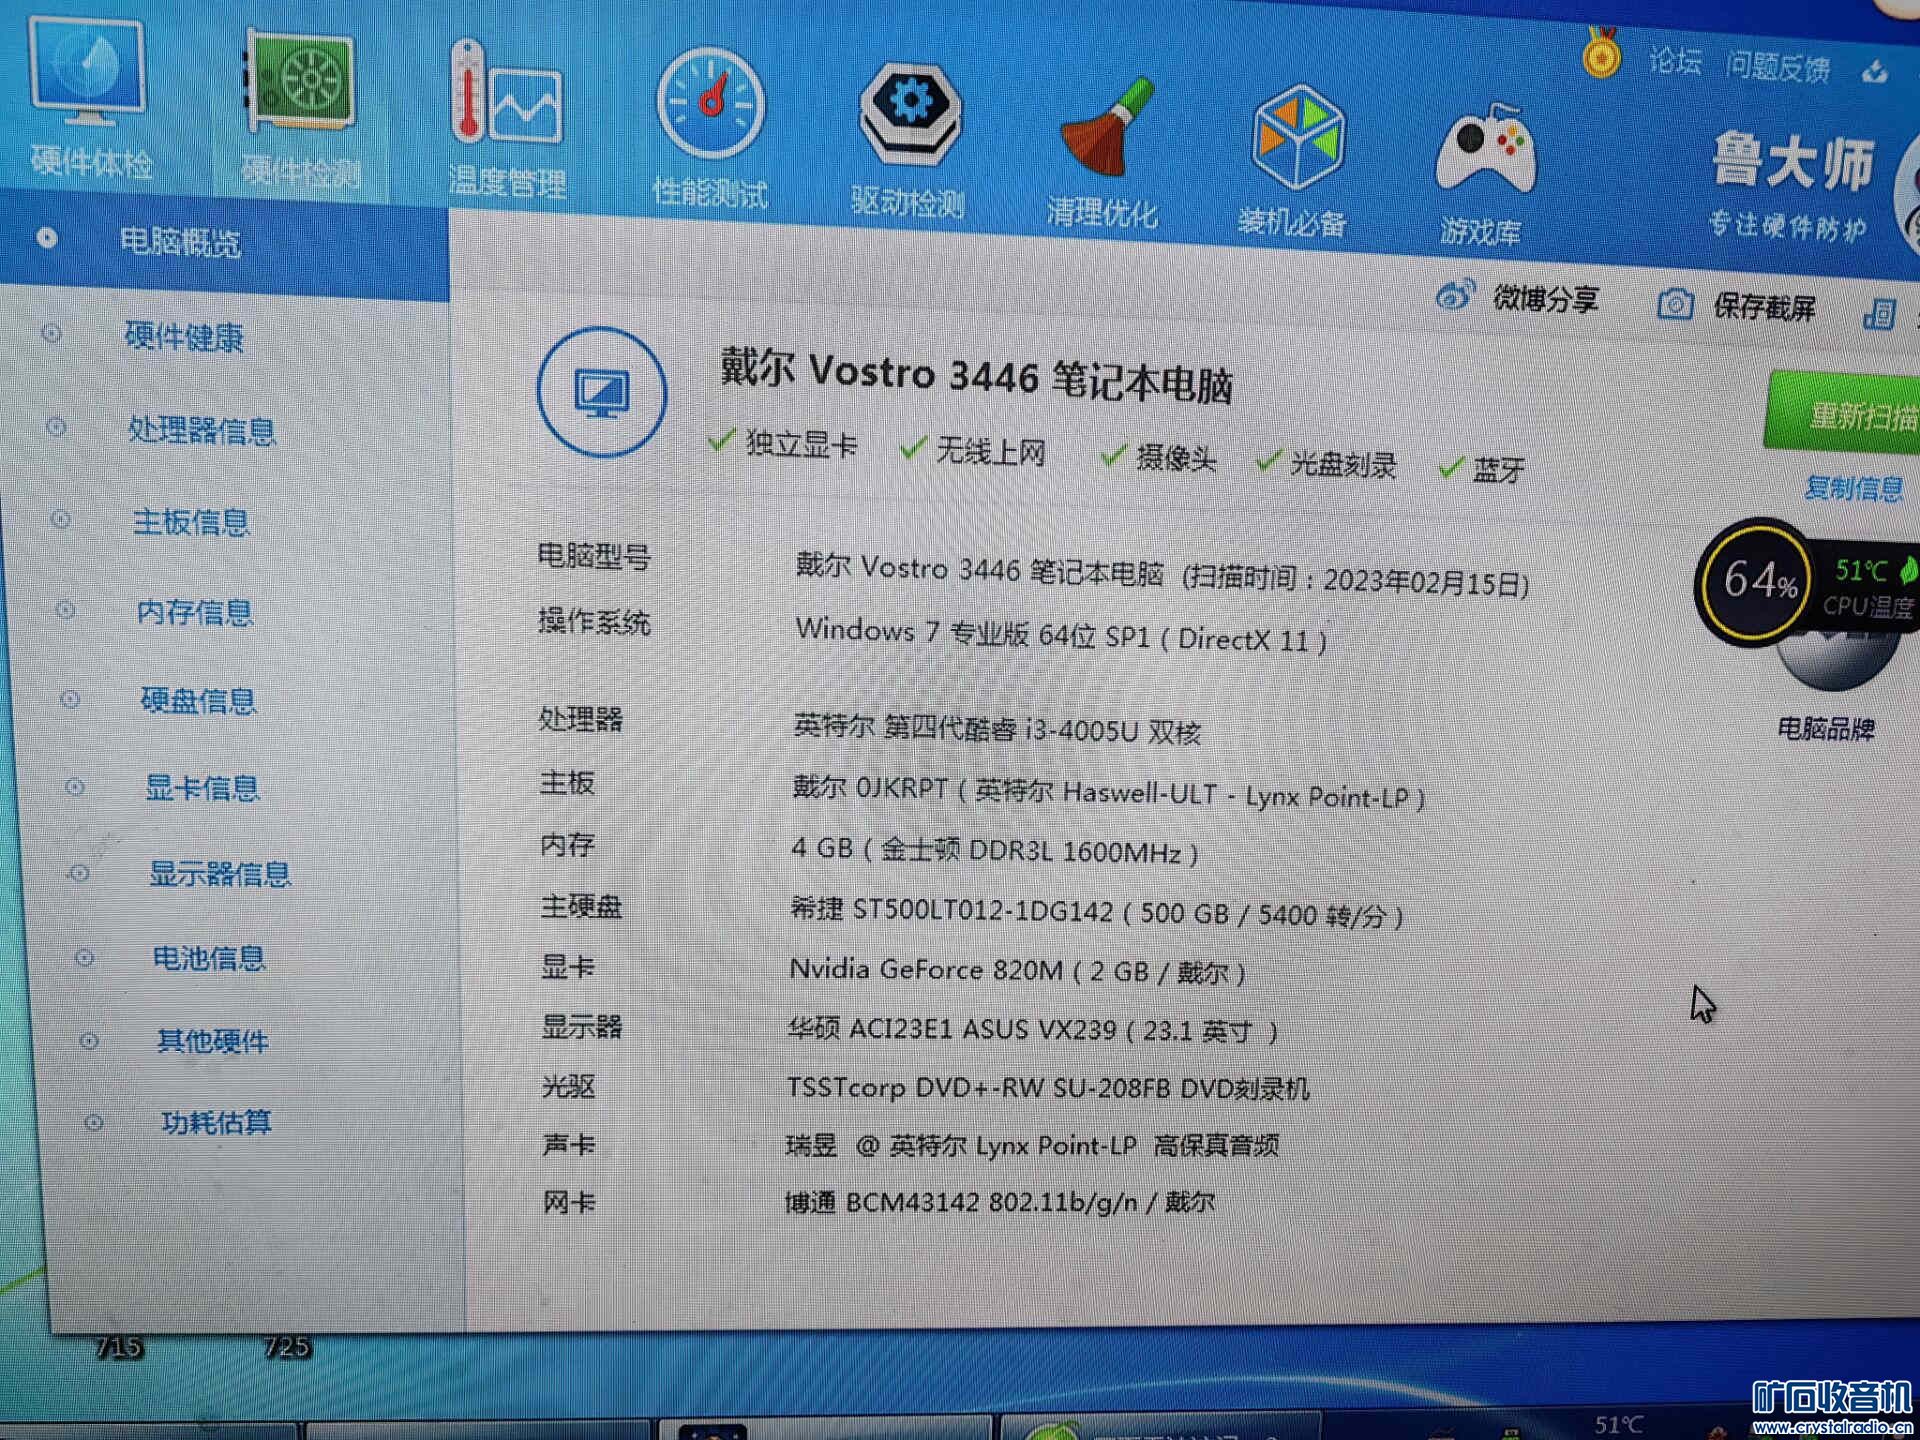Image resolution: width=1920 pixels, height=1440 pixels.
Task: Click the green 重新扫描 button
Action: click(1844, 412)
